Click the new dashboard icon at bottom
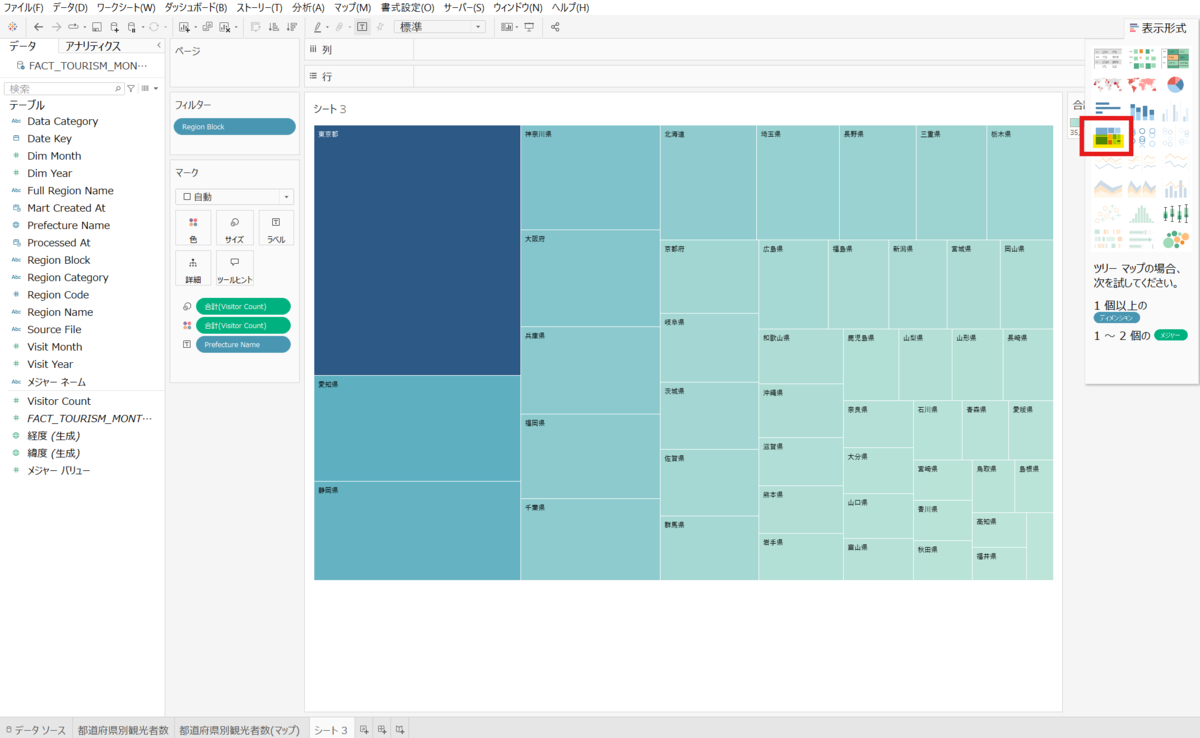 [x=382, y=729]
